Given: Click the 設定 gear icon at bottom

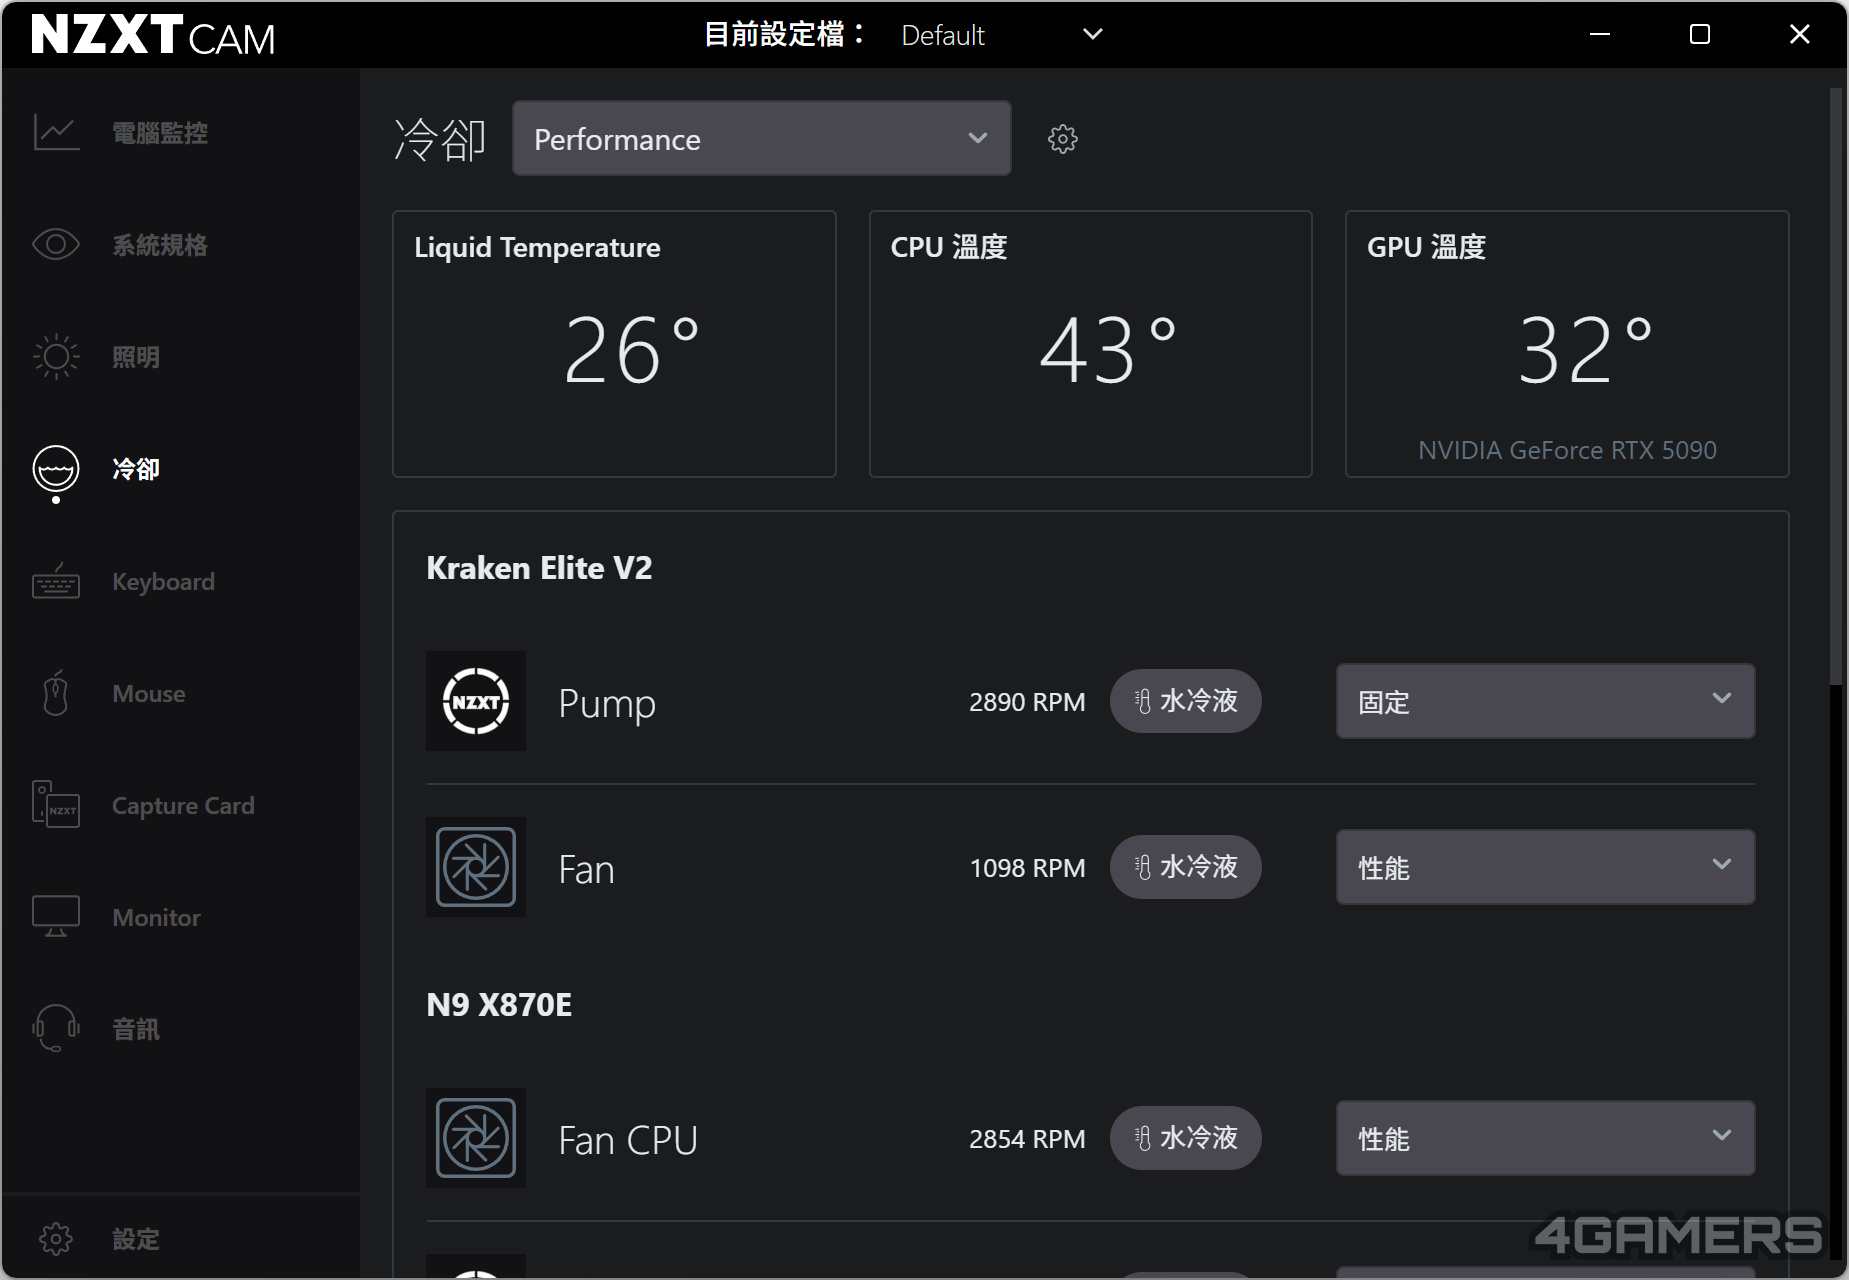Looking at the screenshot, I should click(56, 1240).
